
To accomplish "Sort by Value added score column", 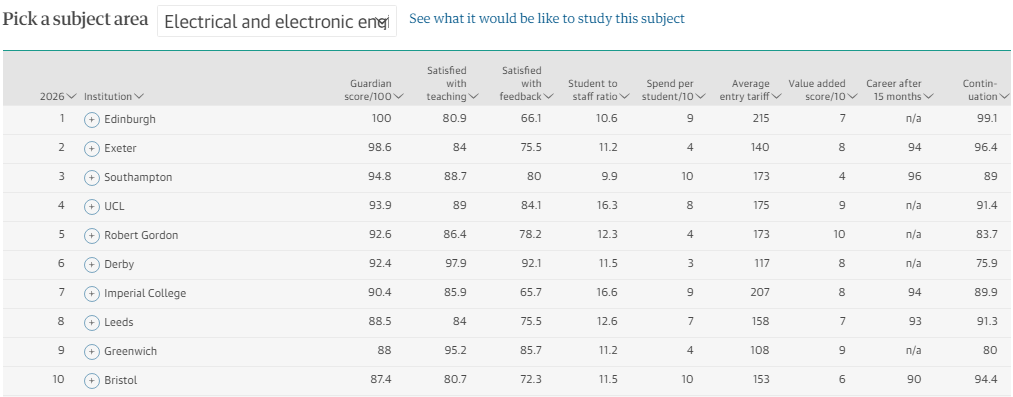I will 823,90.
